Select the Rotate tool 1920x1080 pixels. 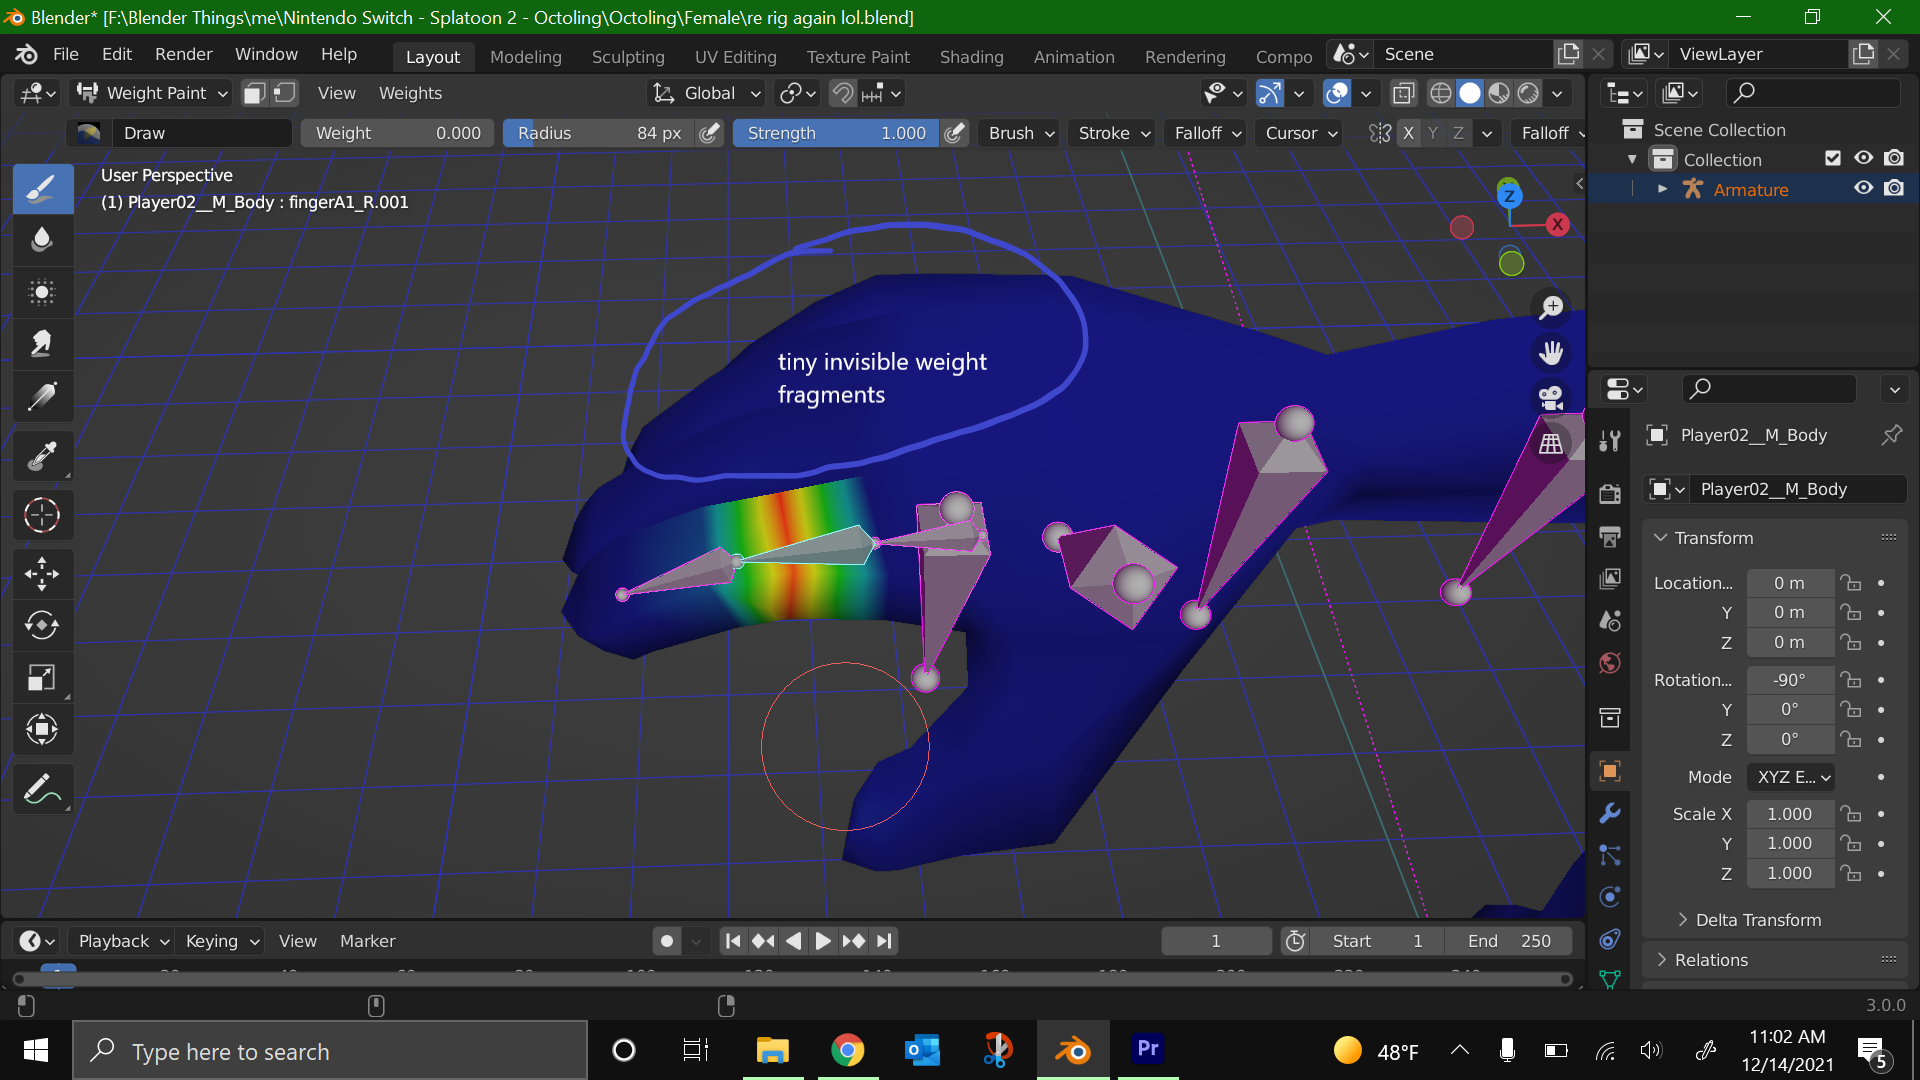click(x=42, y=626)
